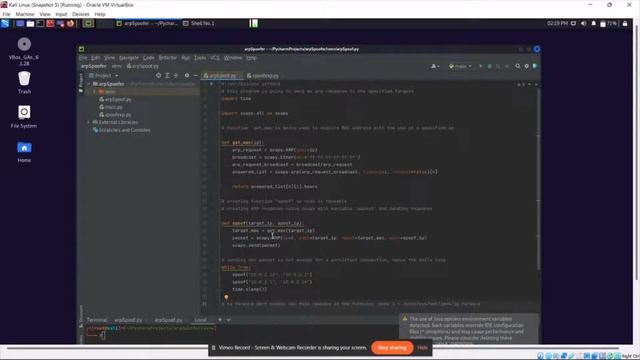Open PyCharm IDE settings gear icon
The height and width of the screenshot is (360, 640).
527,66
